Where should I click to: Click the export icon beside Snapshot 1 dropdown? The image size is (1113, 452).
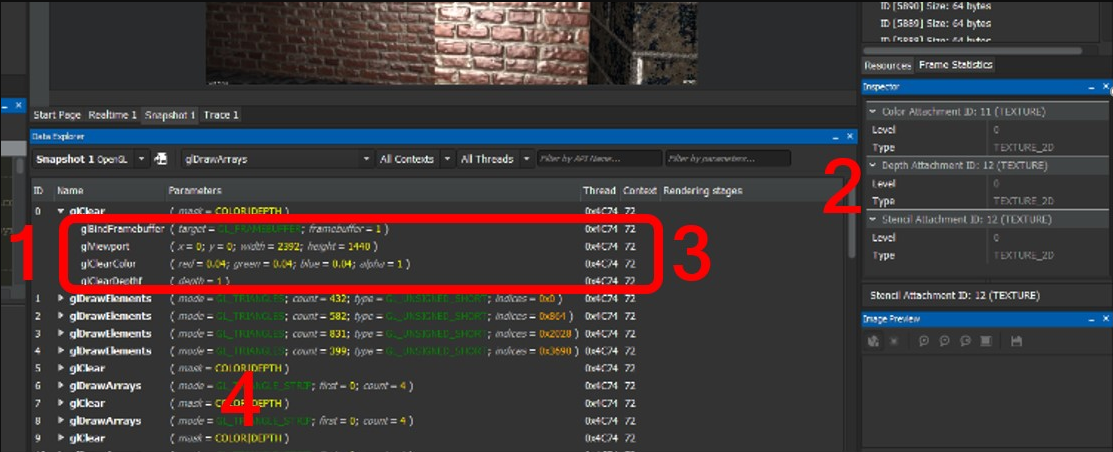[160, 159]
